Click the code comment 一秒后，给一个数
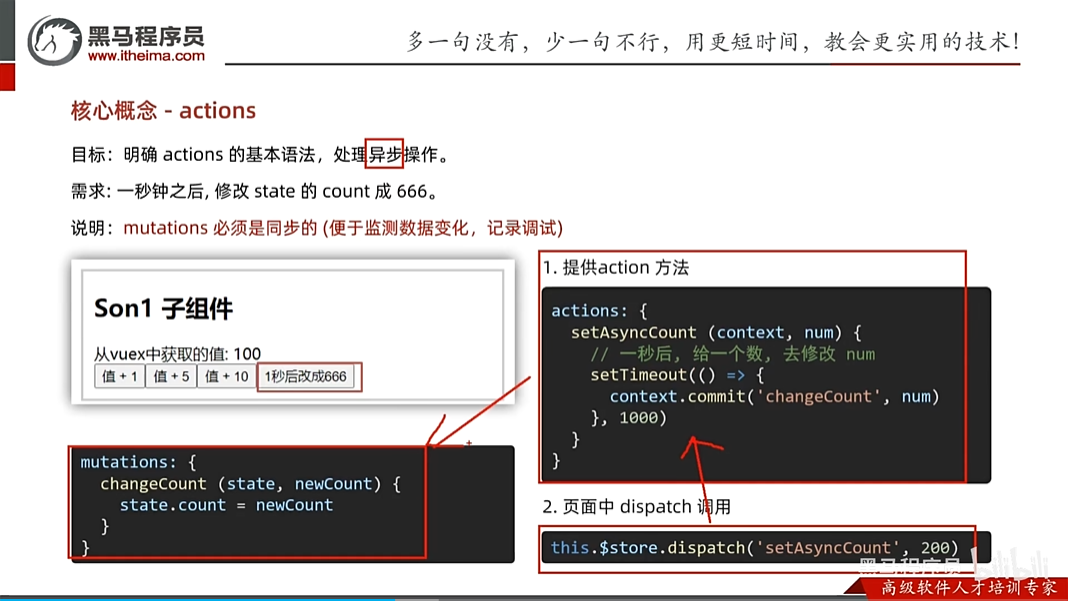 732,354
